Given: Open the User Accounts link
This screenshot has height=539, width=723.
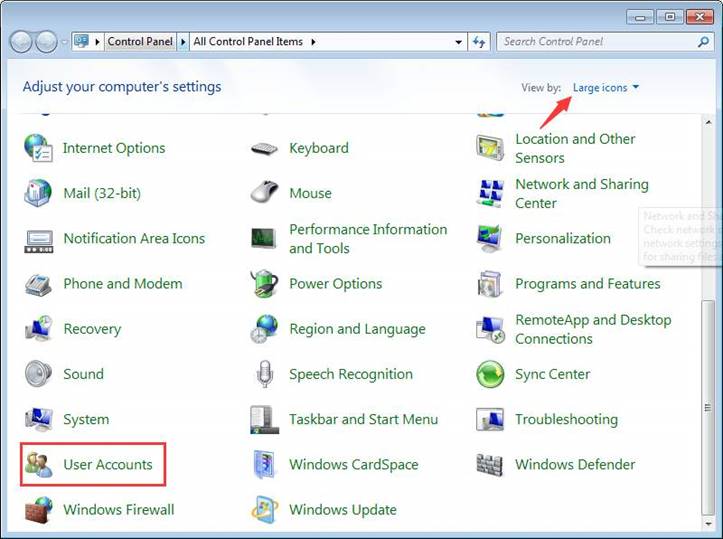Looking at the screenshot, I should point(108,464).
